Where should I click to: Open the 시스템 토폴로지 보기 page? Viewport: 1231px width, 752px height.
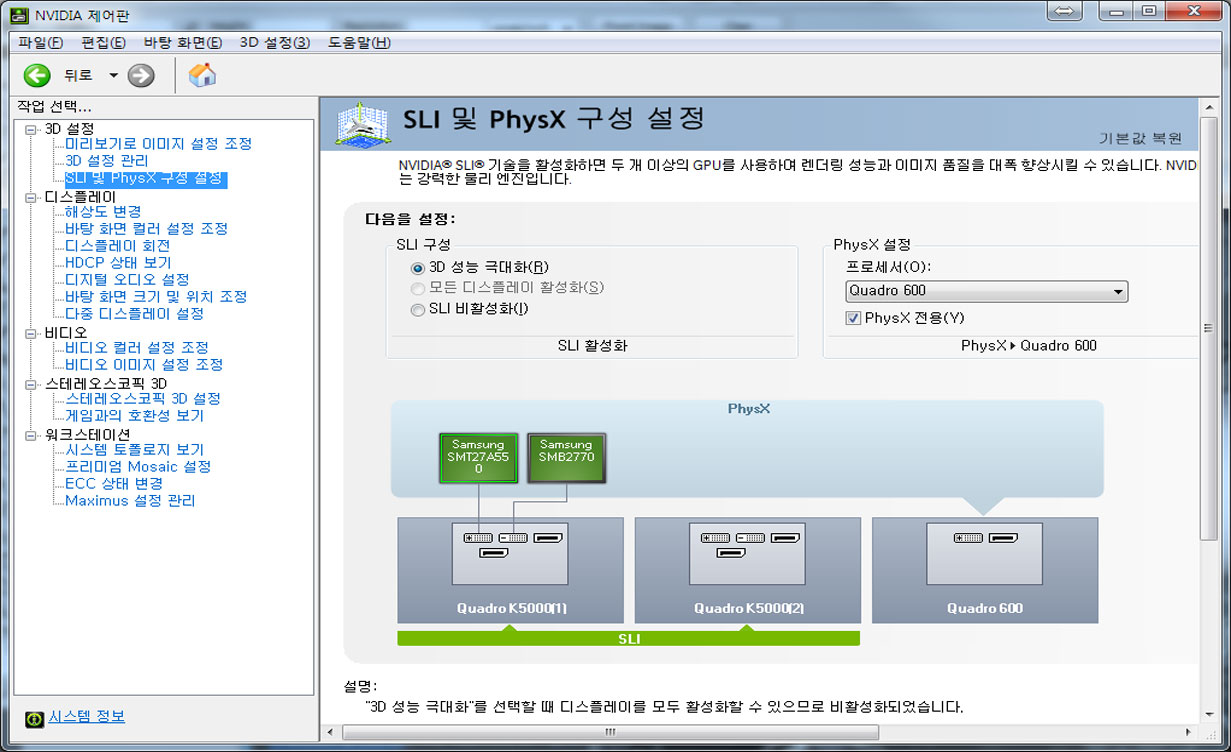tap(134, 450)
